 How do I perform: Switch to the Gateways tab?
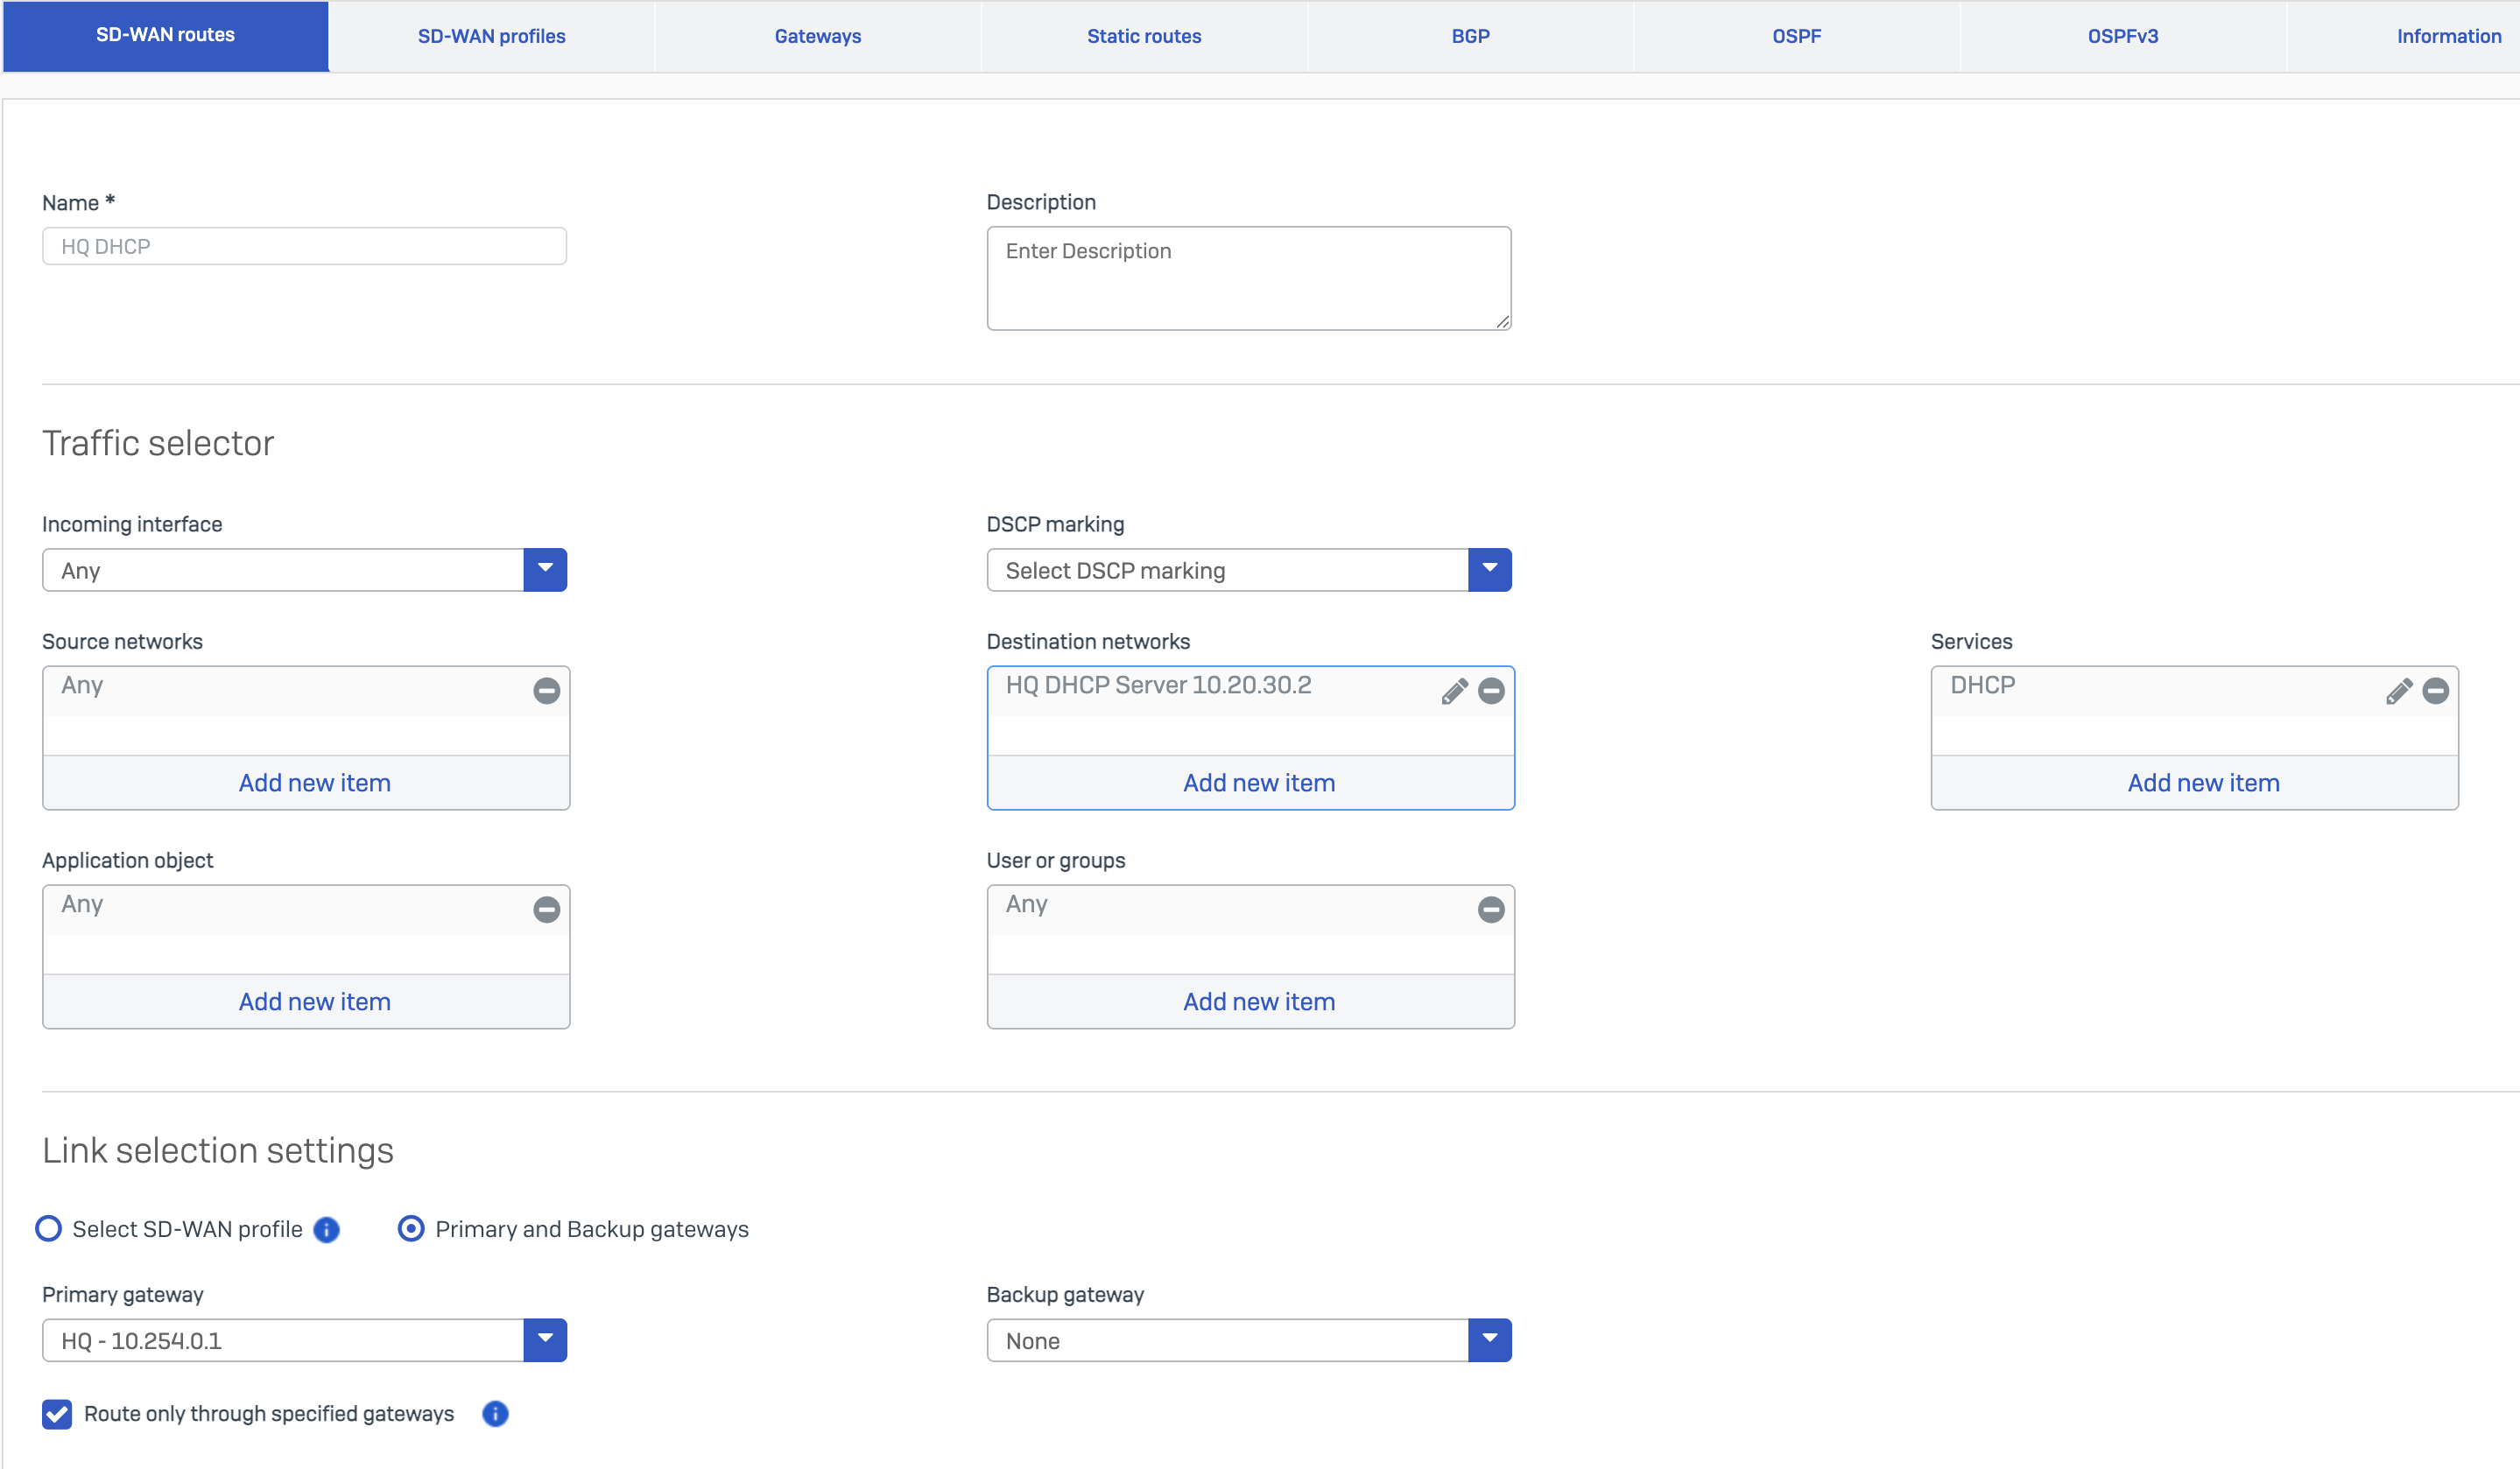coord(817,36)
